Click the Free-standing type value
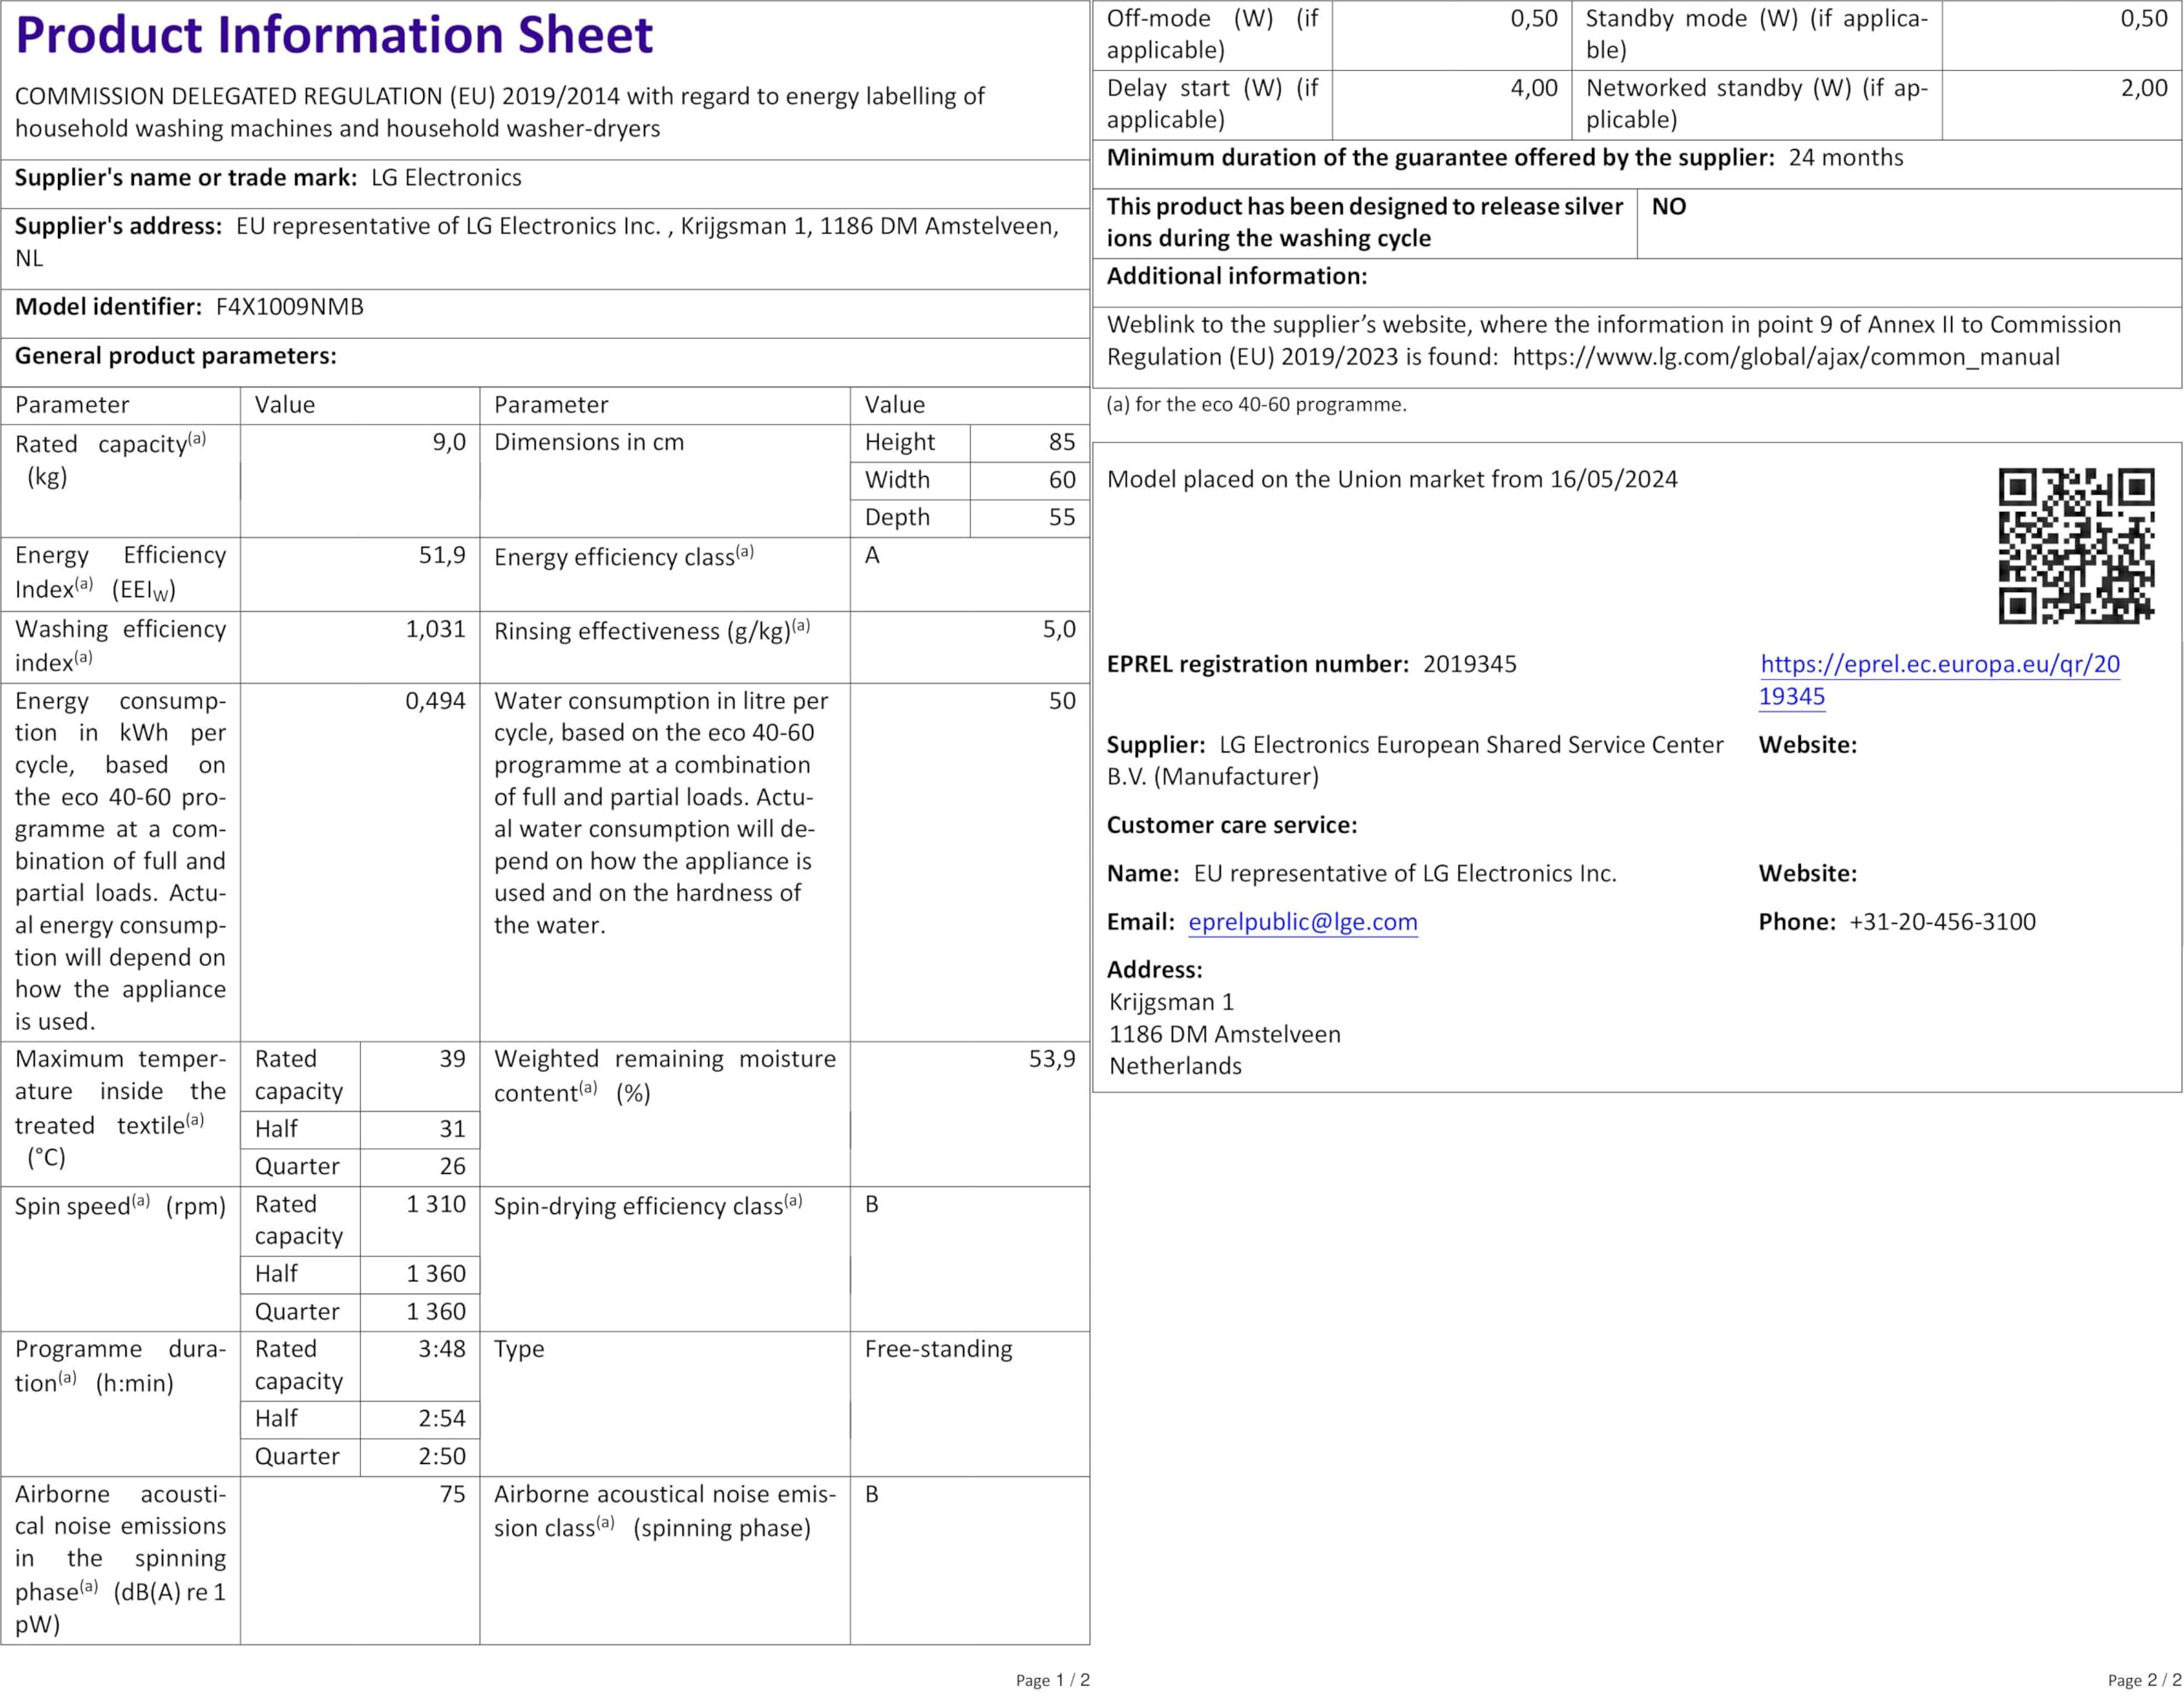The width and height of the screenshot is (2184, 1708). coord(938,1349)
